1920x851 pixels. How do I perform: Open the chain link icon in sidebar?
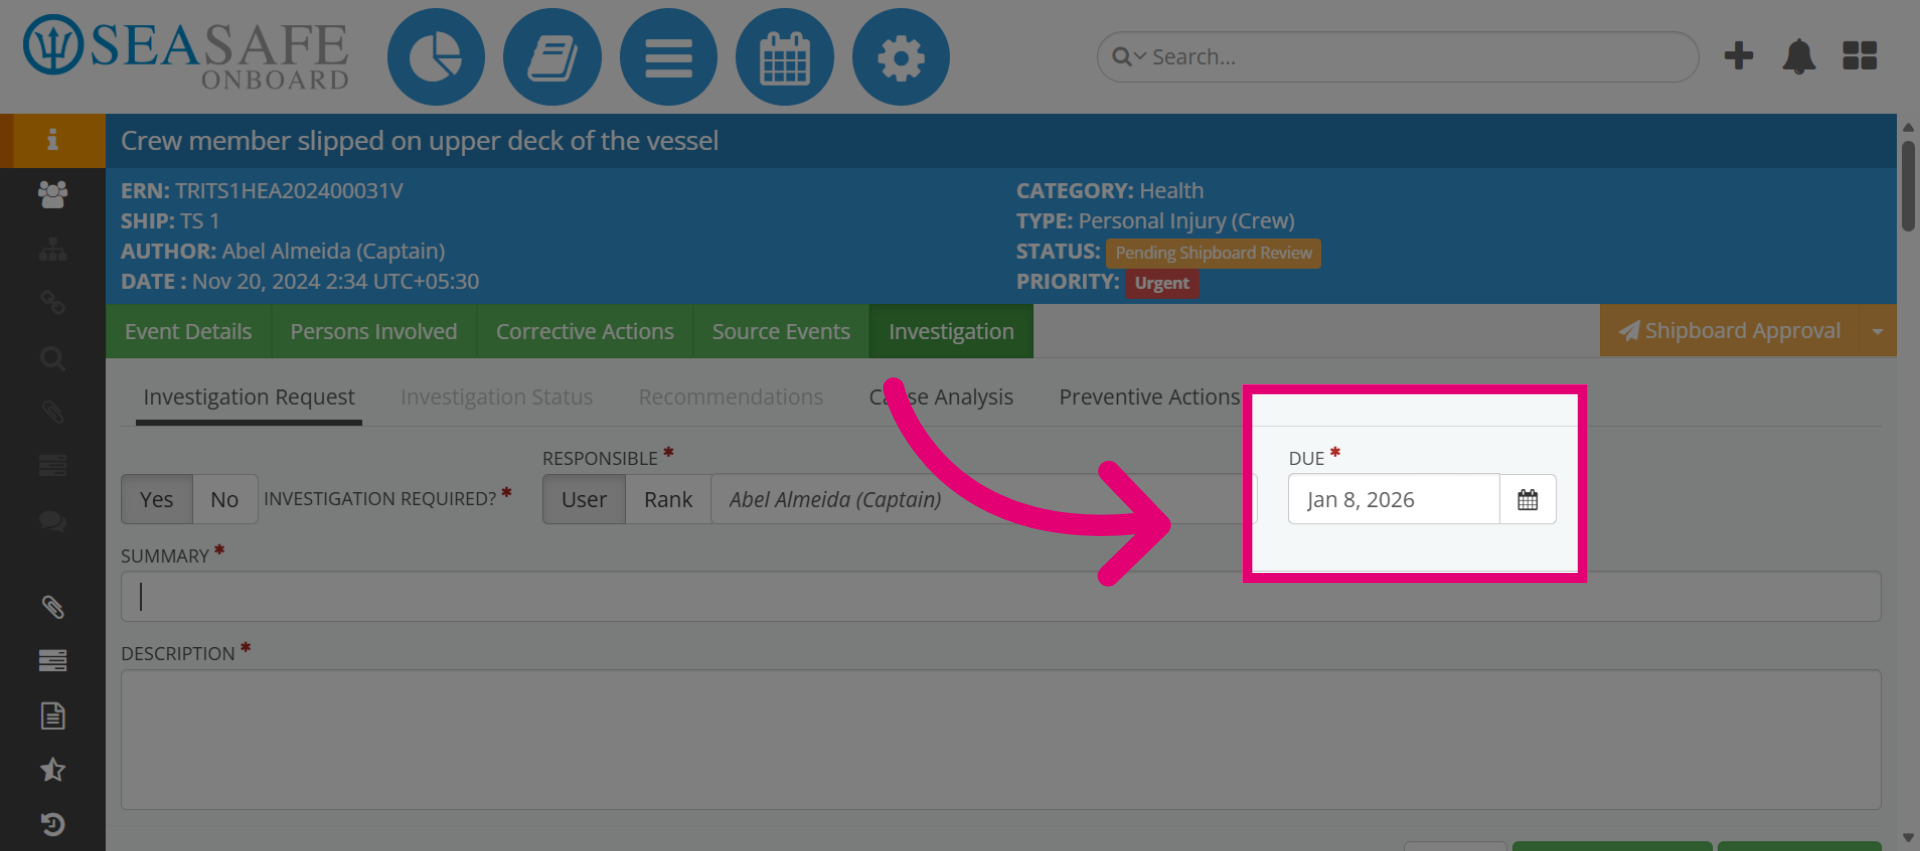[x=53, y=303]
